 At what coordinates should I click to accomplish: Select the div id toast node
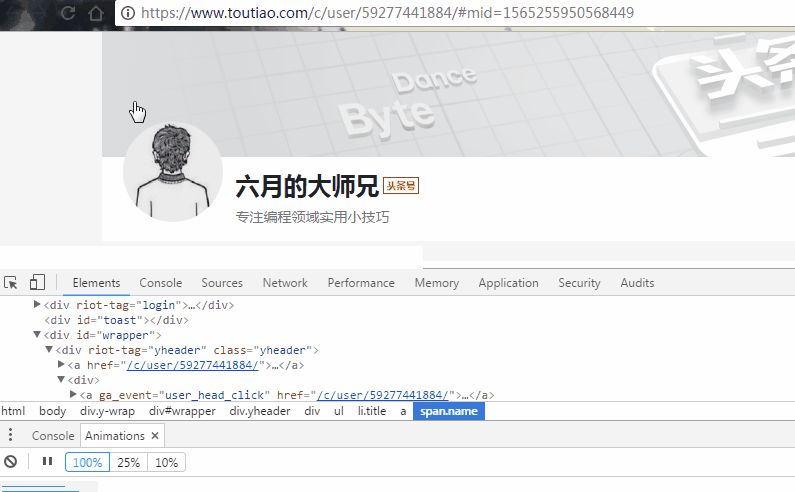[x=116, y=320]
